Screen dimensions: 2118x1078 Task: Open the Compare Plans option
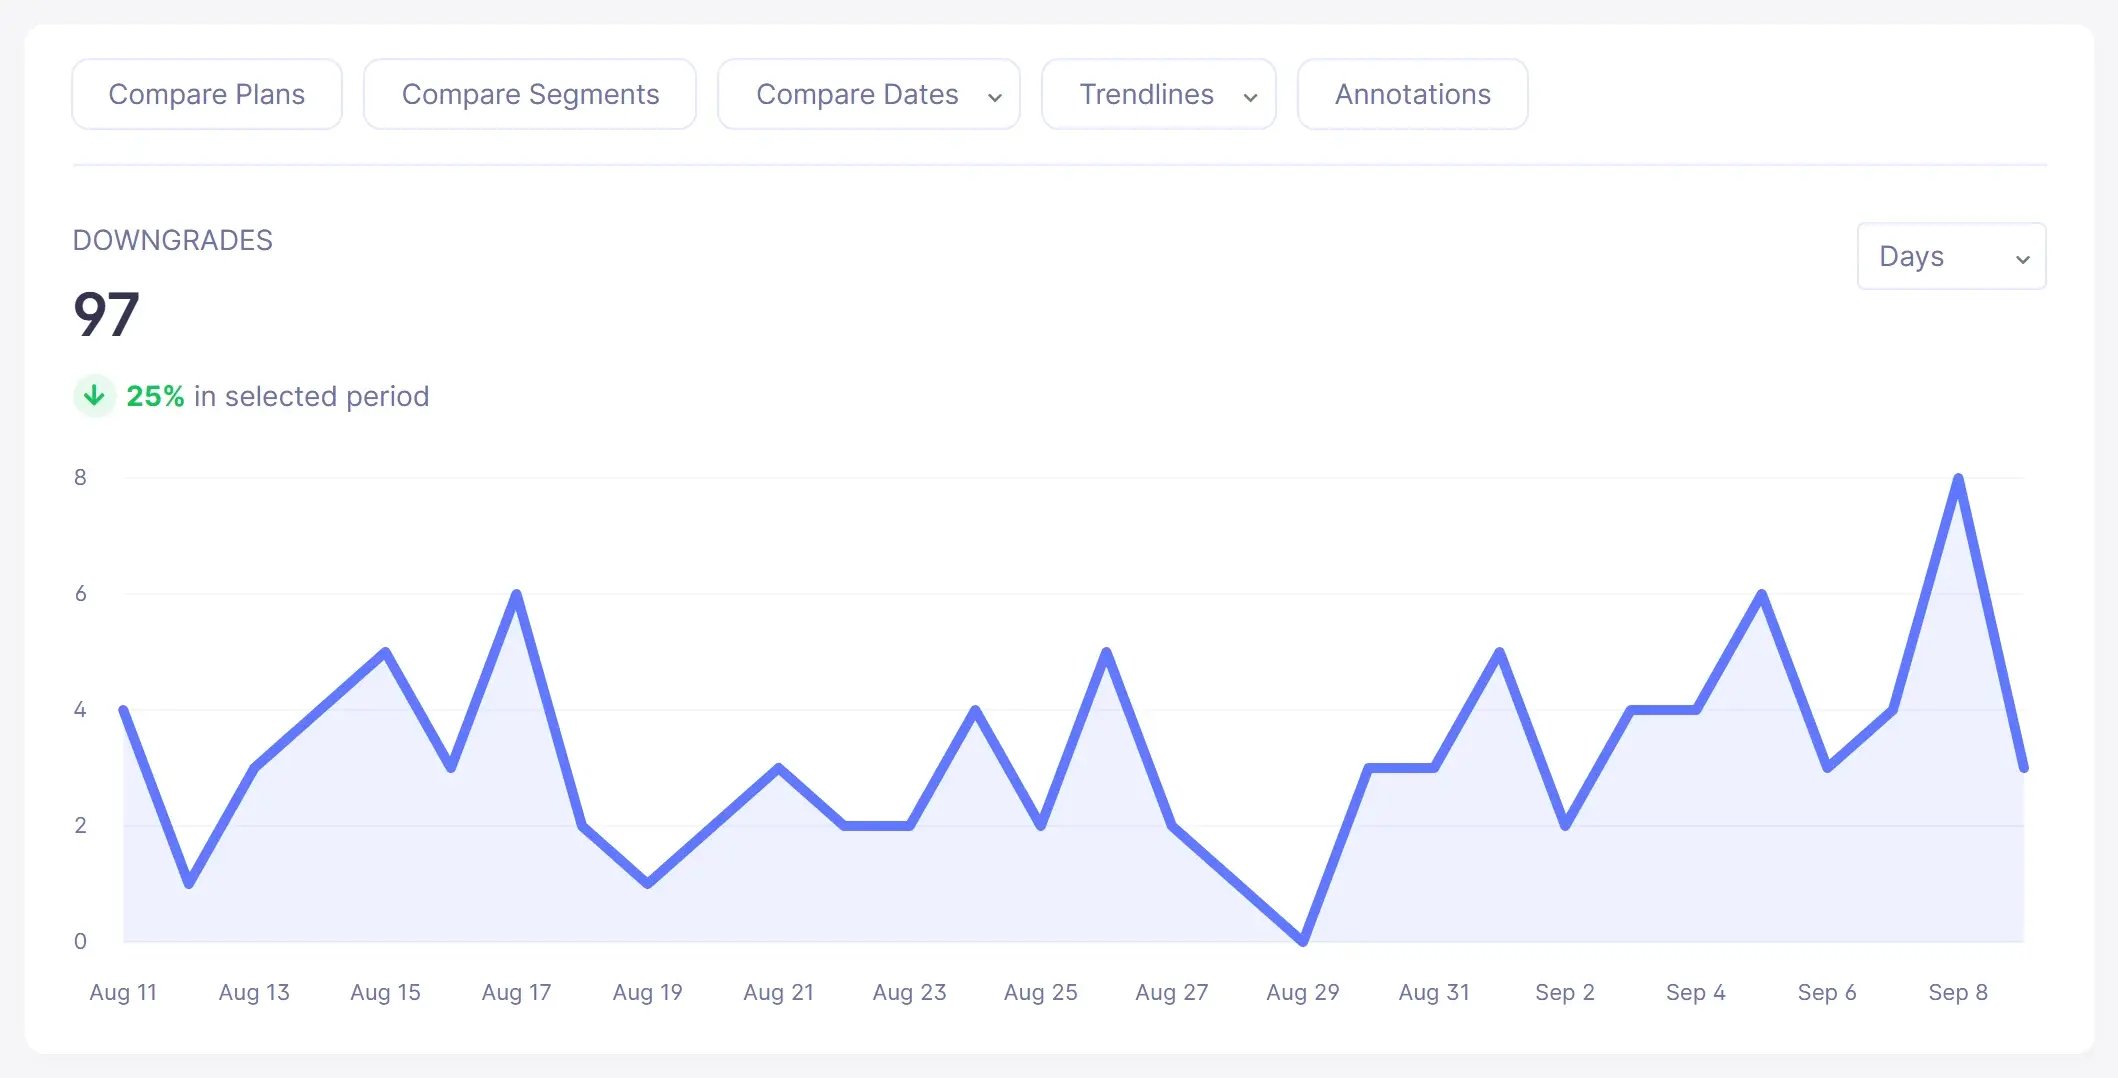[207, 94]
